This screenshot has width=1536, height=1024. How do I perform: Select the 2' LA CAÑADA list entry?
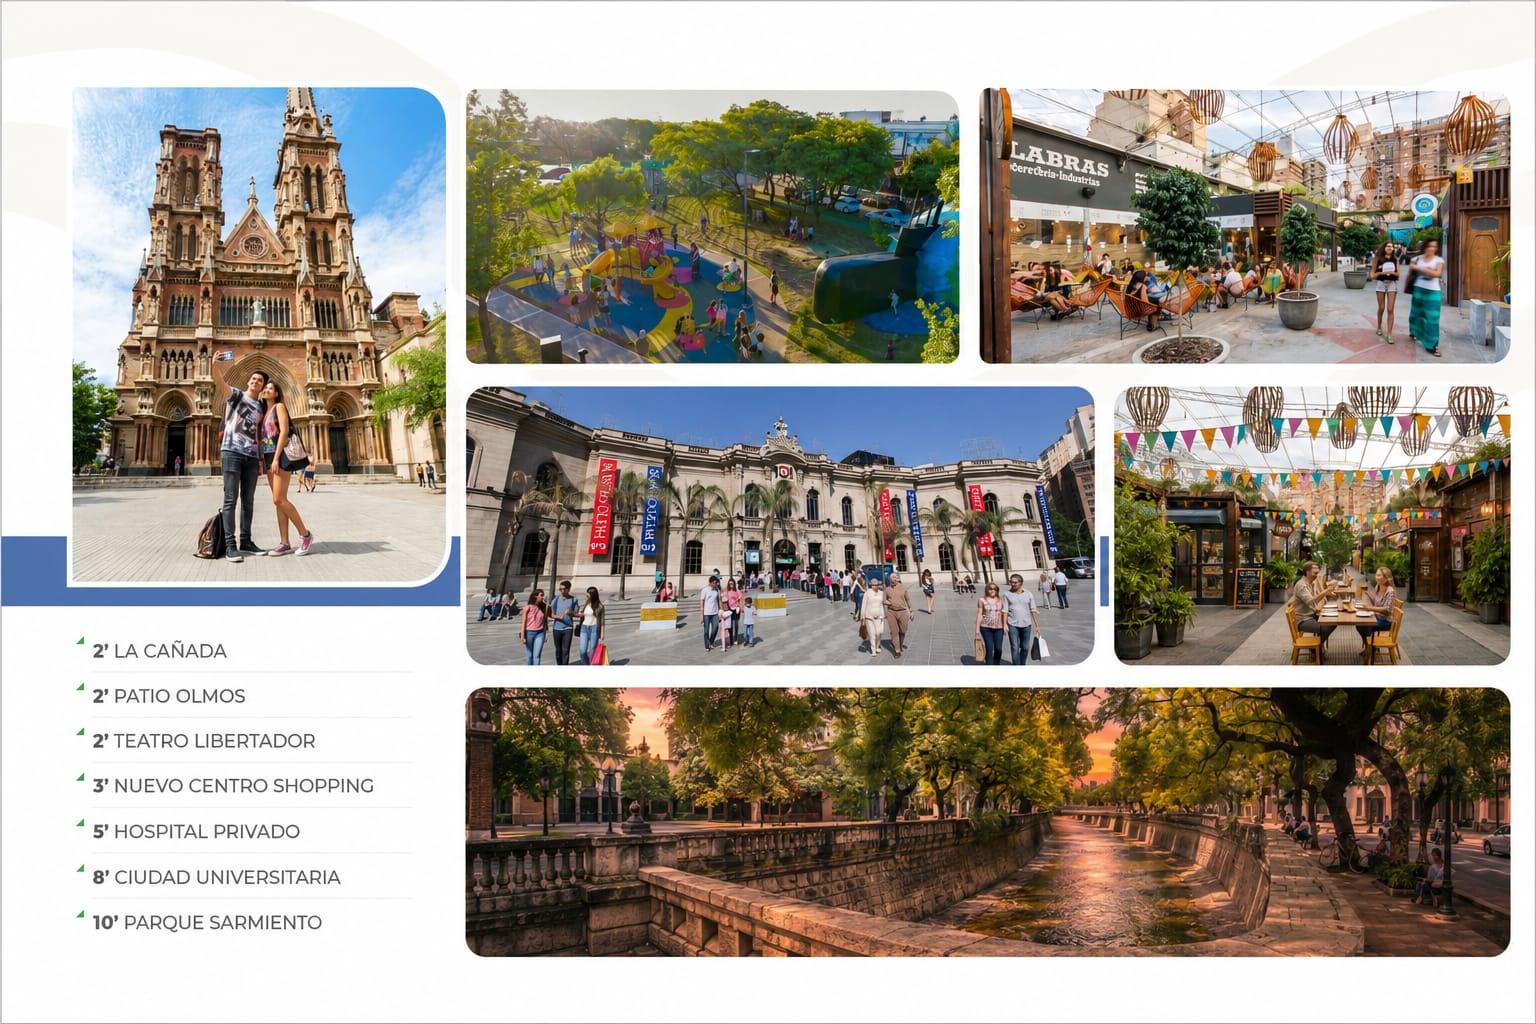160,651
